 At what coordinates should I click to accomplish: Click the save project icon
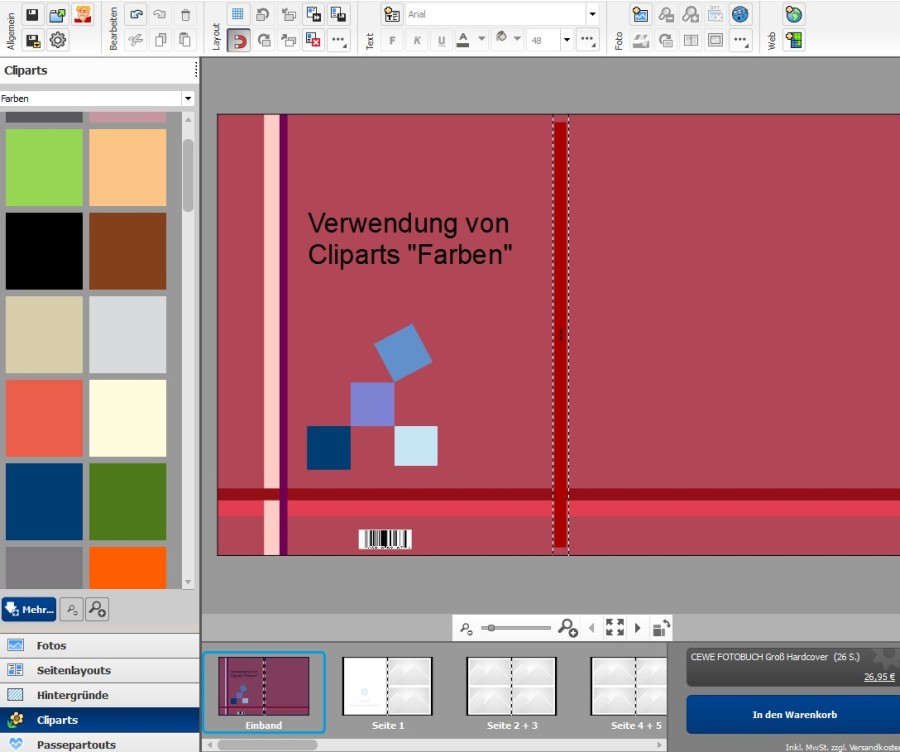coord(32,15)
